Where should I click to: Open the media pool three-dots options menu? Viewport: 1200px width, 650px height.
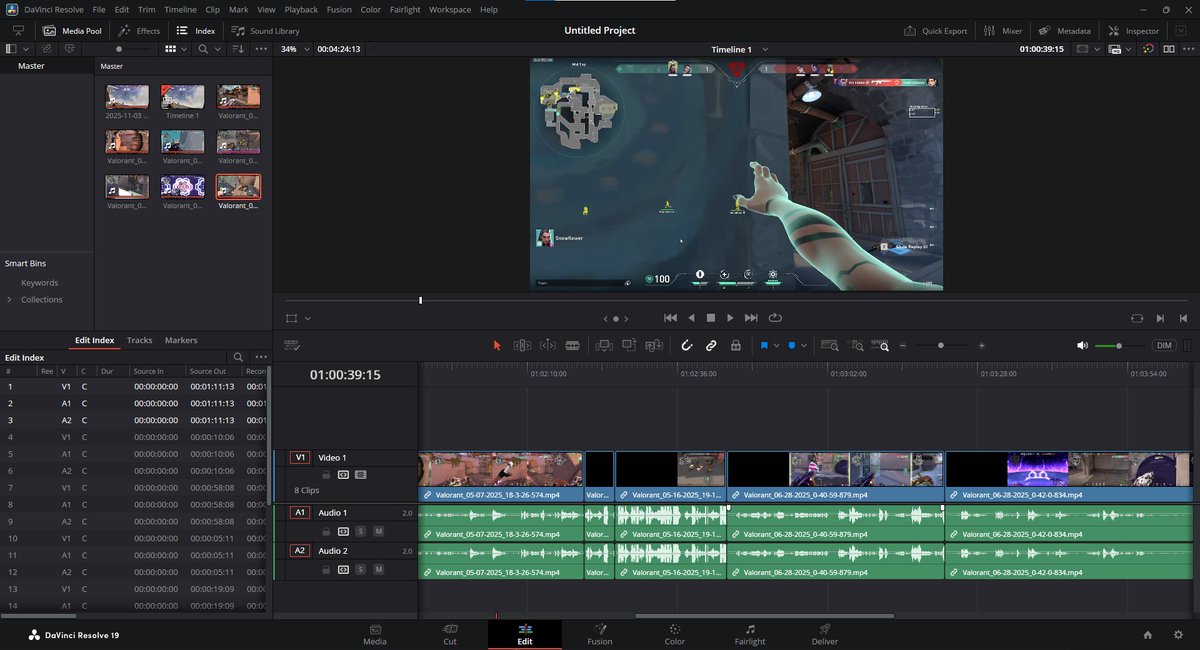tap(261, 48)
